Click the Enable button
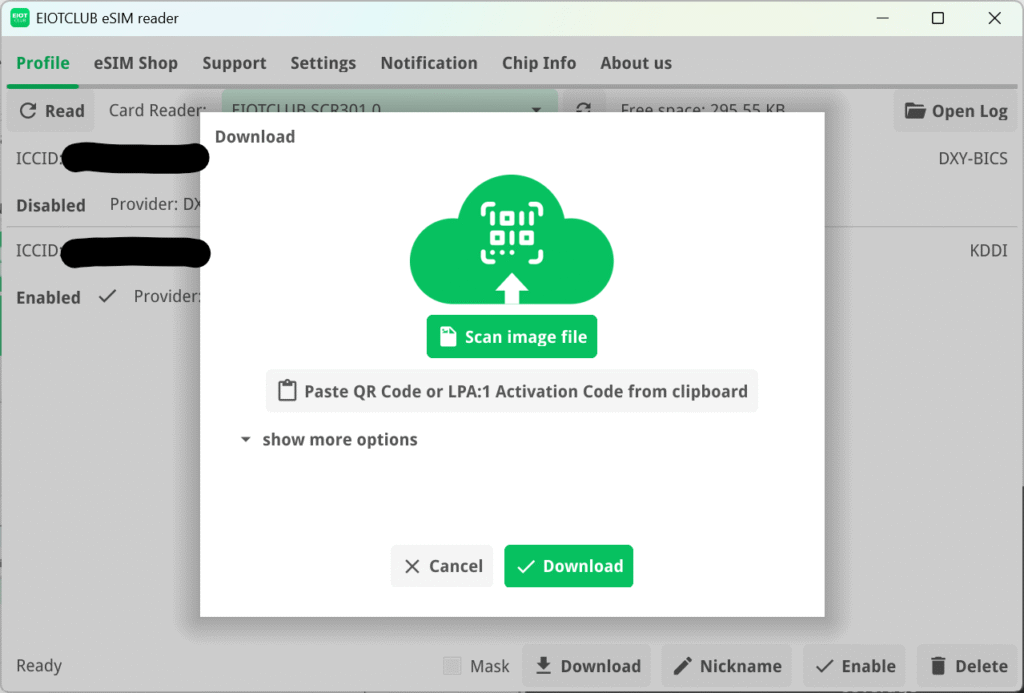Image resolution: width=1024 pixels, height=693 pixels. coord(855,666)
